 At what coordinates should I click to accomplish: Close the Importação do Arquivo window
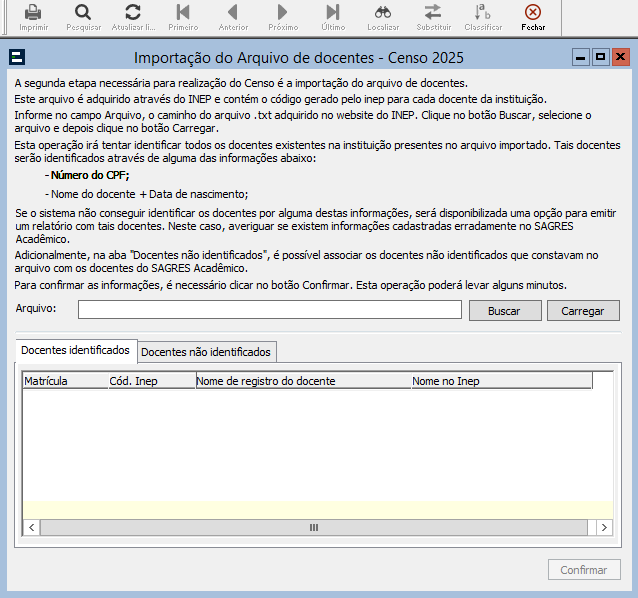coord(621,57)
